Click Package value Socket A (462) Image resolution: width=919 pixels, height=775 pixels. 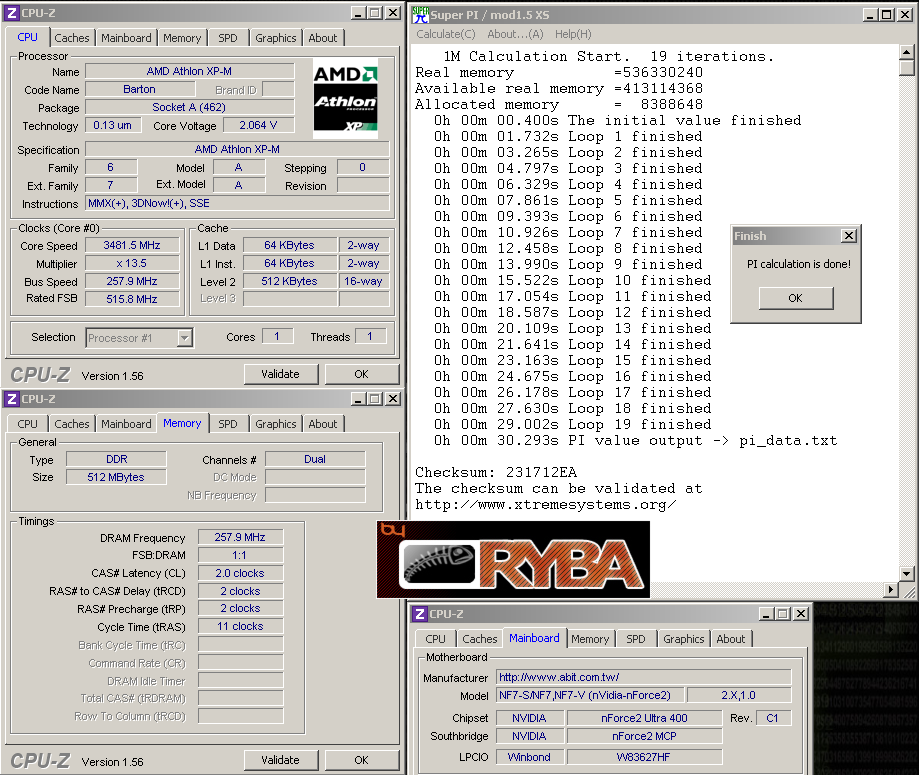(x=189, y=107)
